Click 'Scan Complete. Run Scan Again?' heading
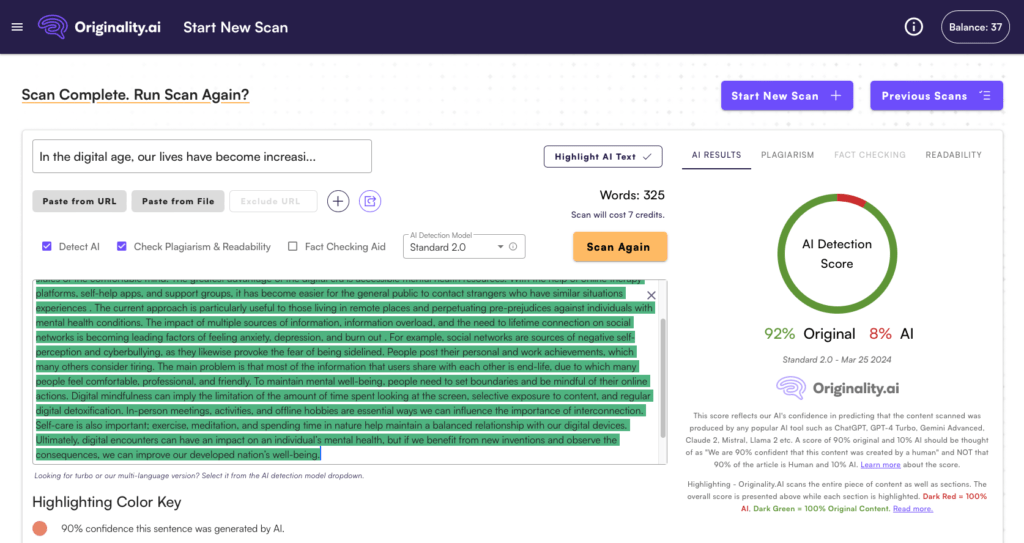The height and width of the screenshot is (543, 1024). (135, 95)
